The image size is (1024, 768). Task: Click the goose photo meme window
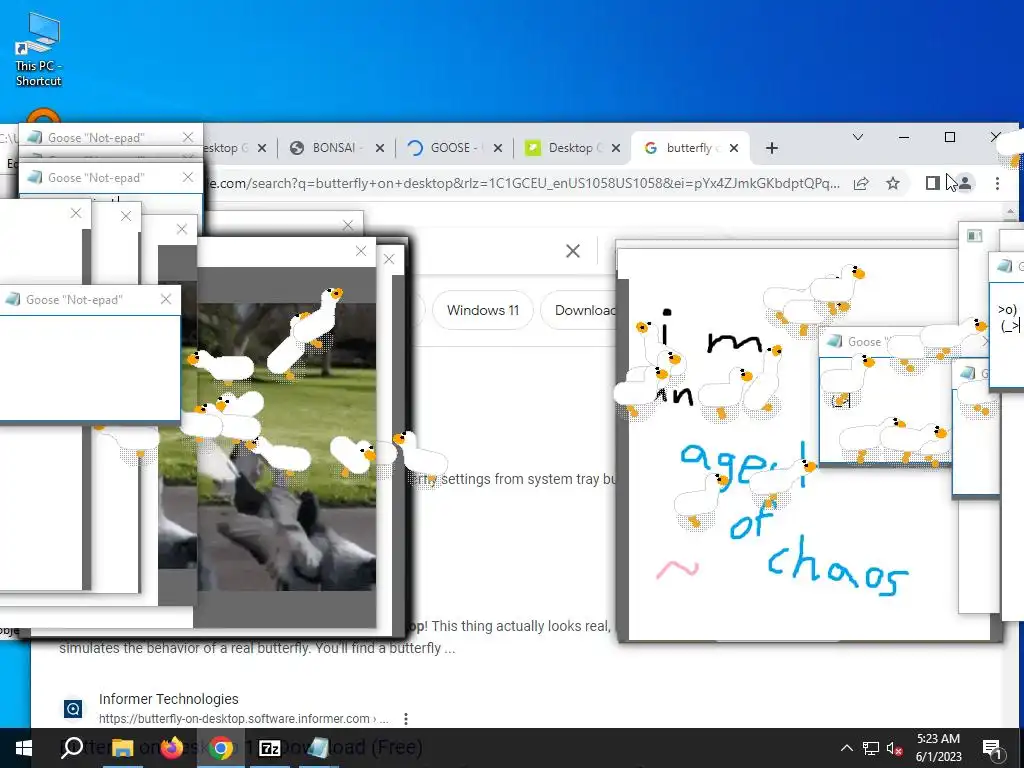click(x=286, y=446)
